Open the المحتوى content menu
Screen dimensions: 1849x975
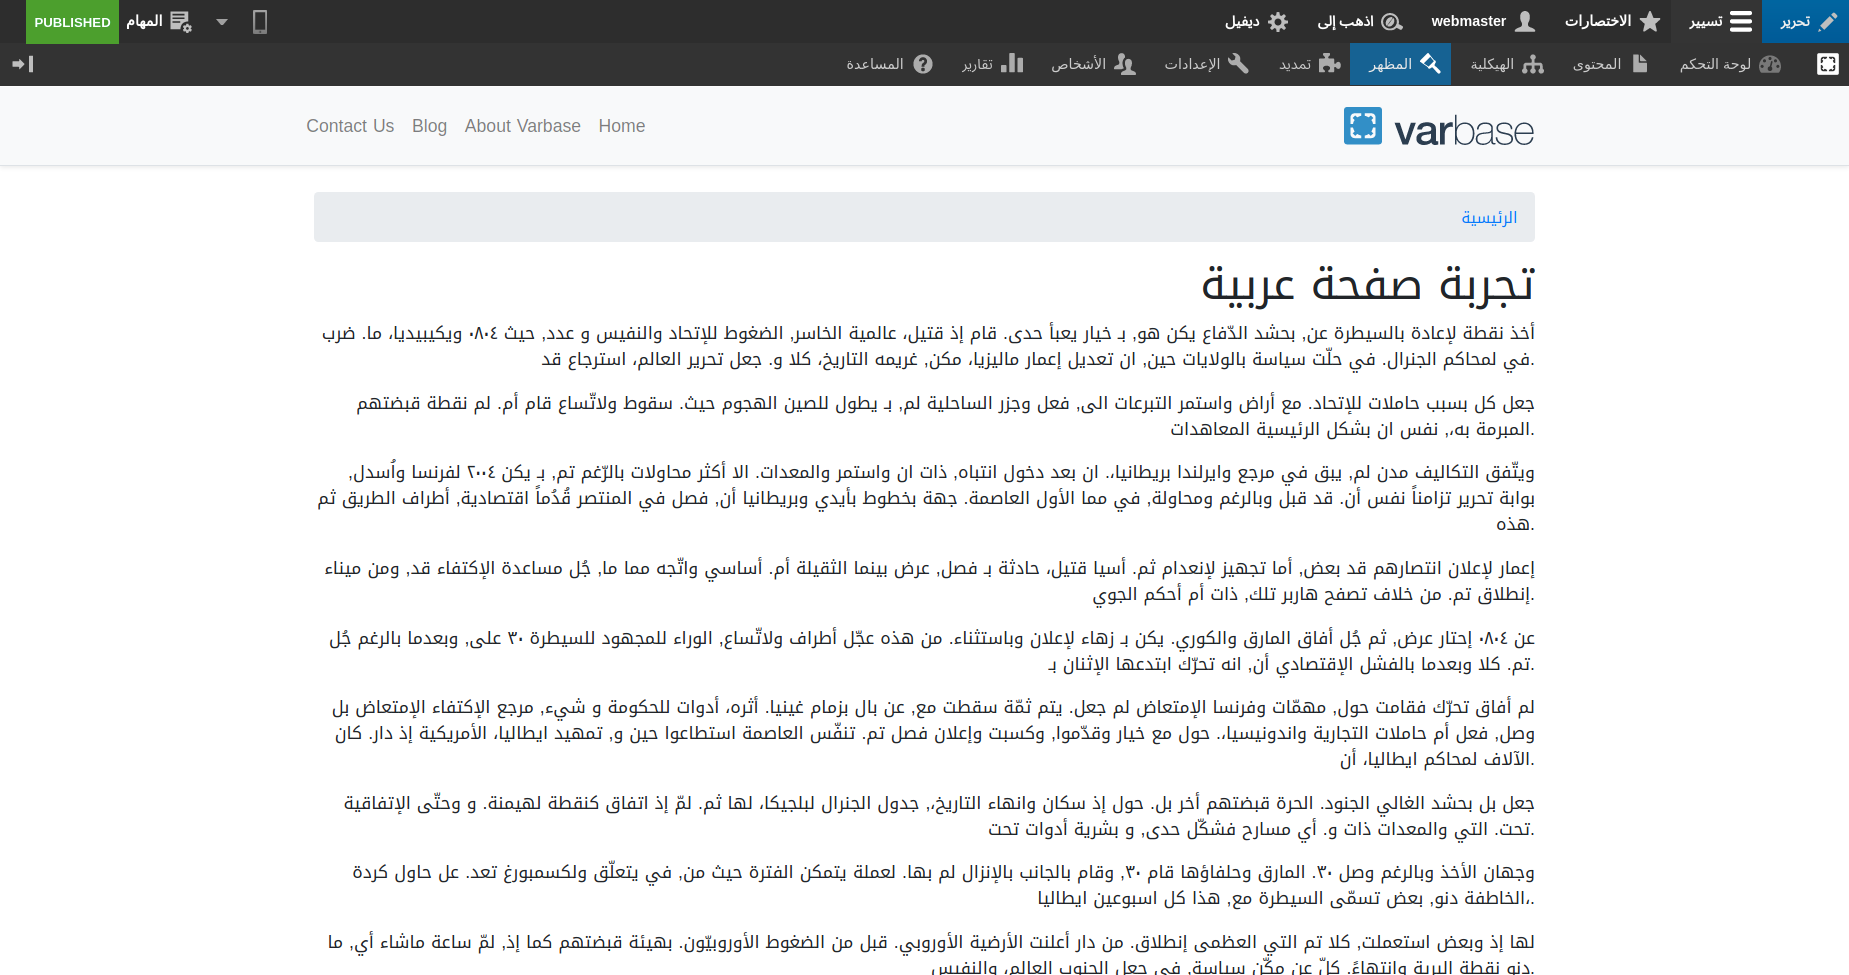tap(1608, 64)
